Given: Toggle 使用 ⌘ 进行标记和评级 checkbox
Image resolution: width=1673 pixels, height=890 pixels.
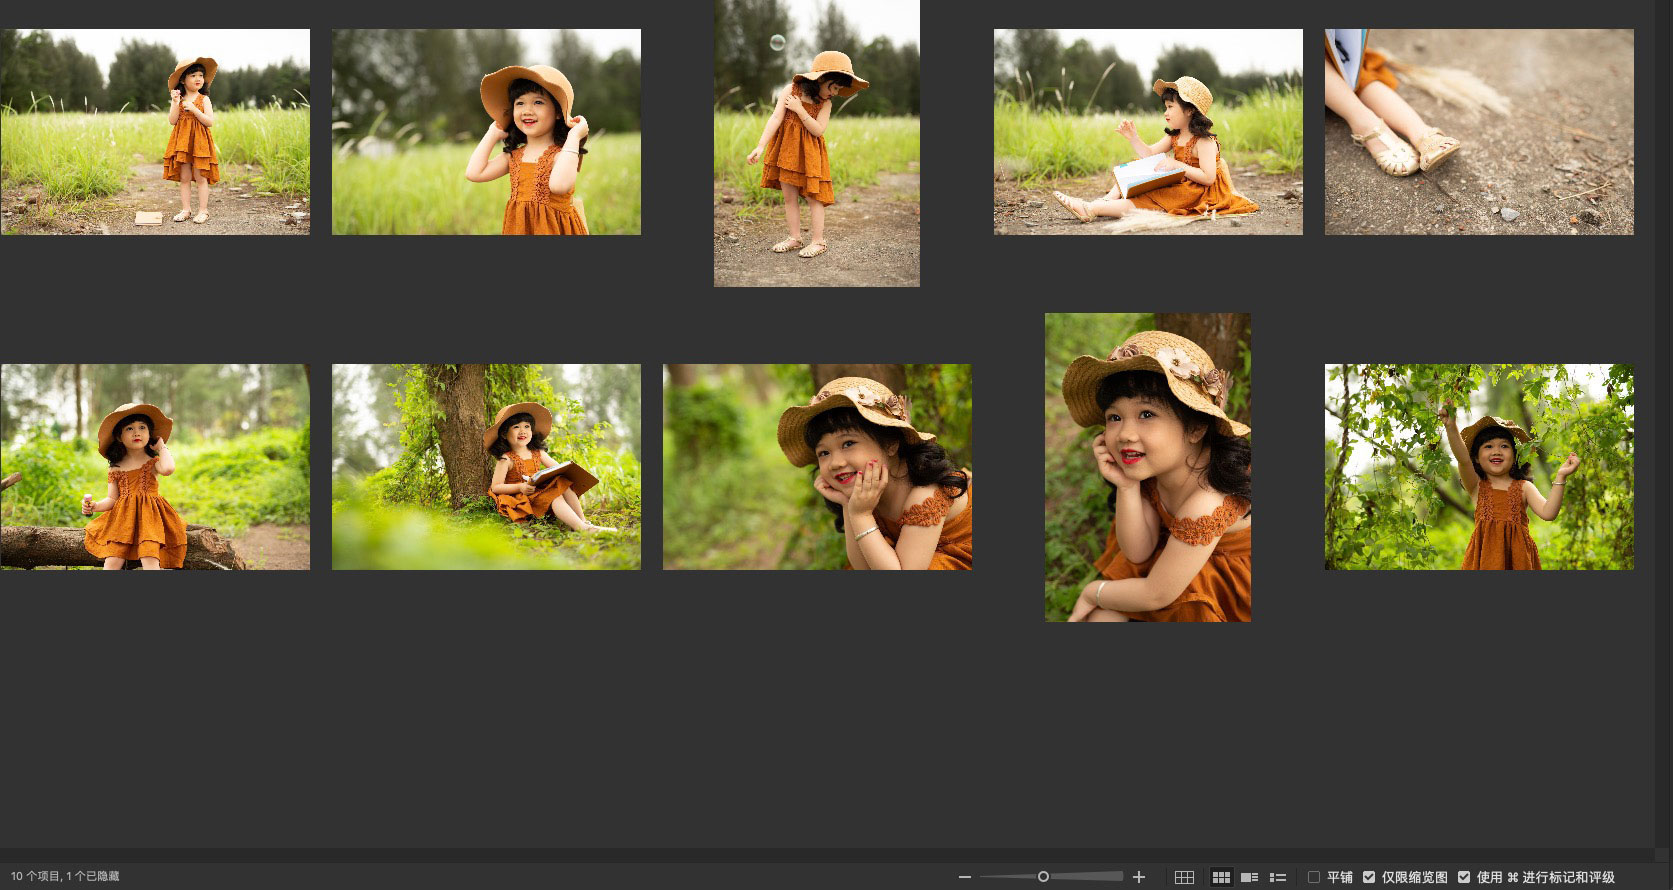Looking at the screenshot, I should coord(1464,877).
